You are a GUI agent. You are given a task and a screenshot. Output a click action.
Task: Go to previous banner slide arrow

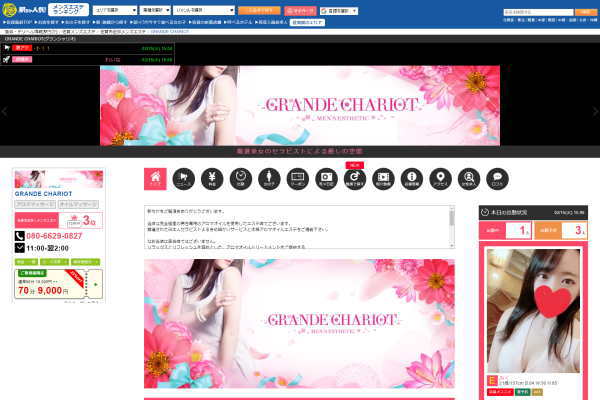click(5, 111)
